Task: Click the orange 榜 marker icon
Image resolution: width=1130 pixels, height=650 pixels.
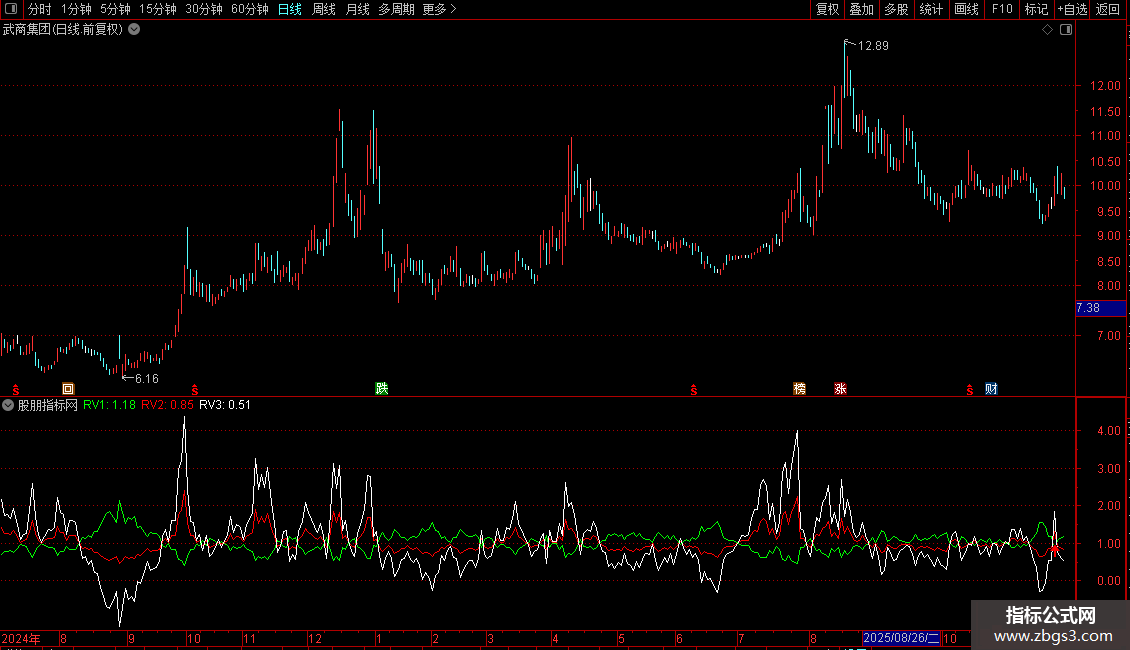Action: (799, 389)
